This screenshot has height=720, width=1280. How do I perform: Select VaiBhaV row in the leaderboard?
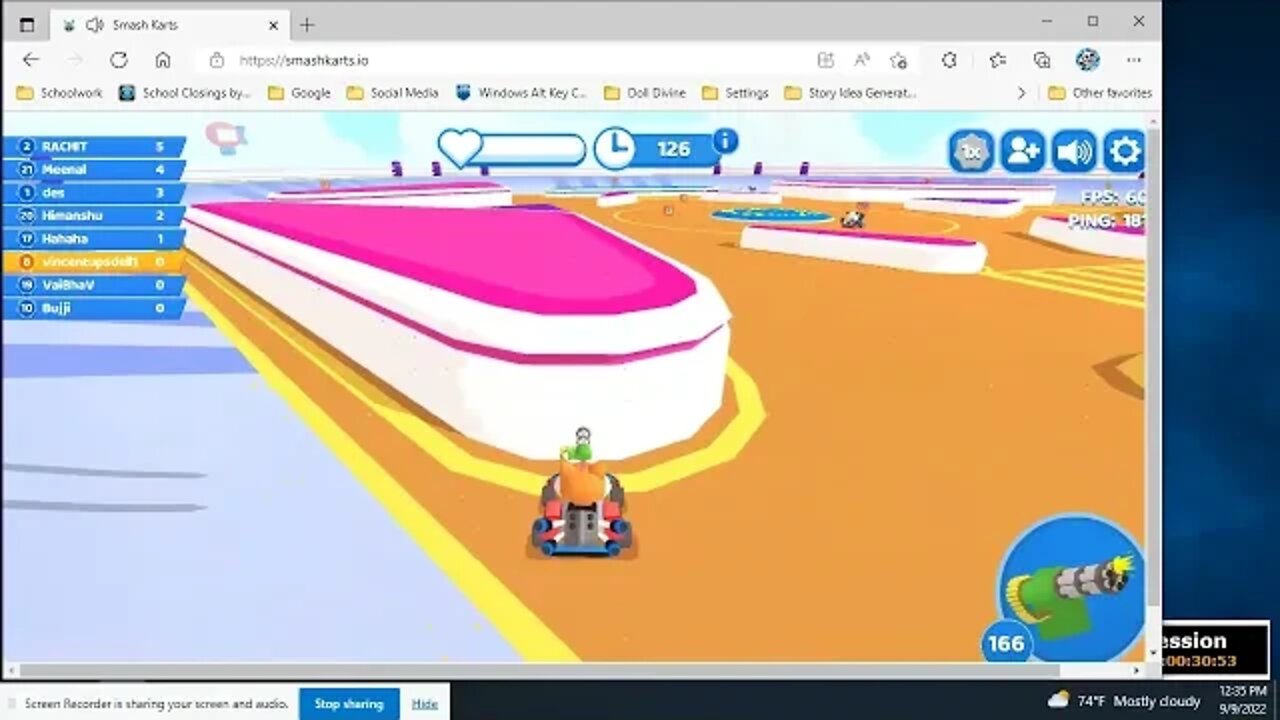(x=94, y=284)
